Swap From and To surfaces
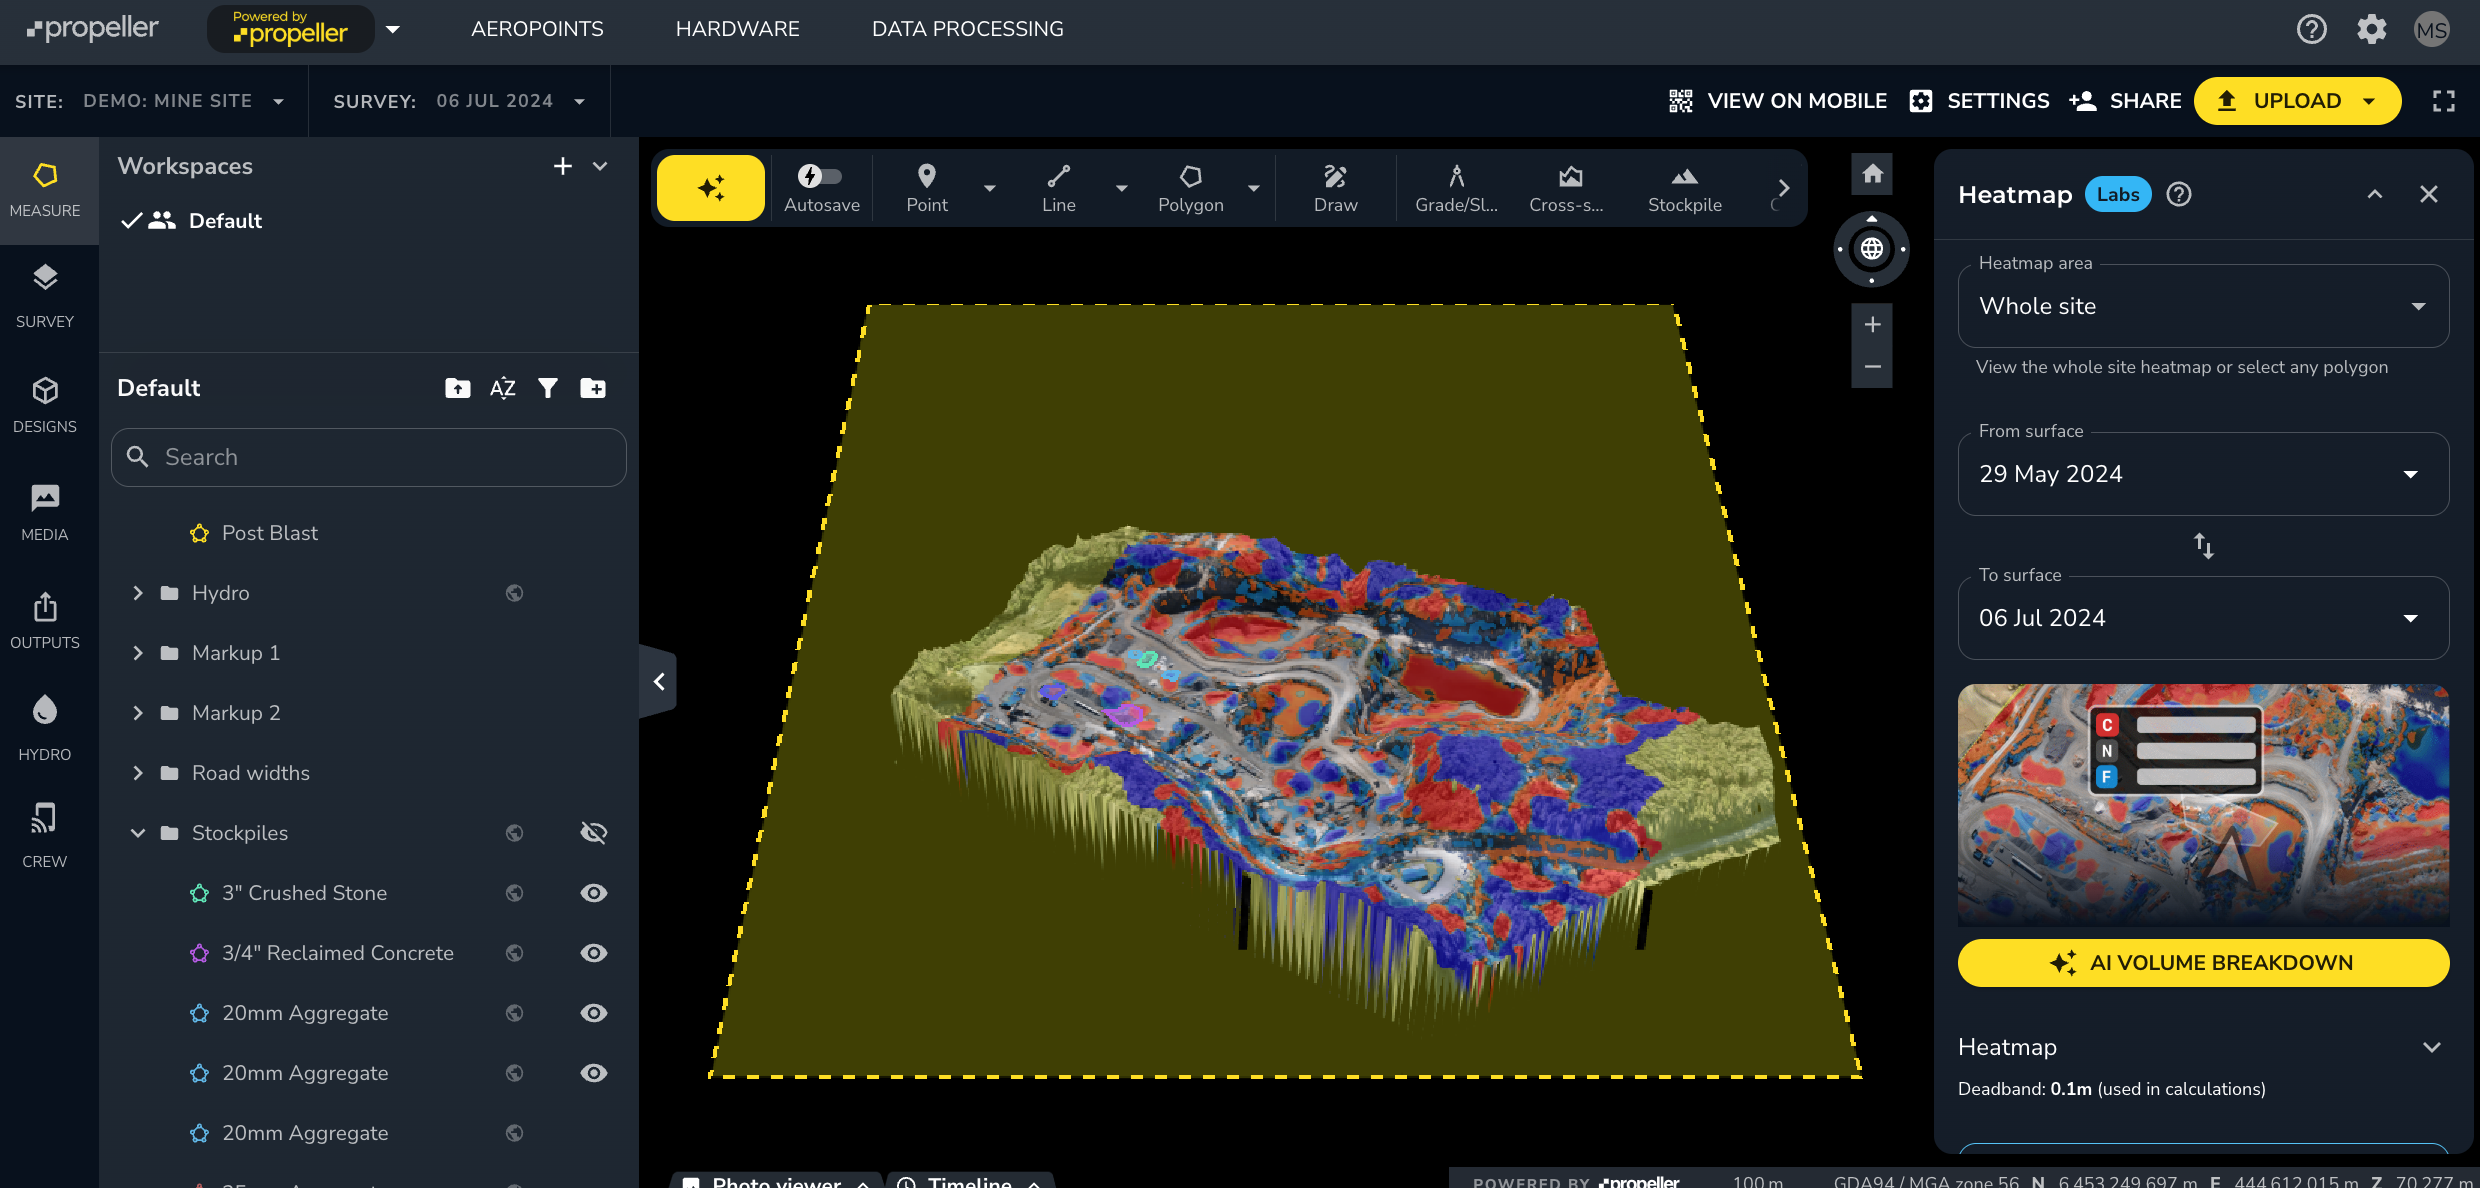Screen dimensions: 2480x1188 [x=2204, y=546]
